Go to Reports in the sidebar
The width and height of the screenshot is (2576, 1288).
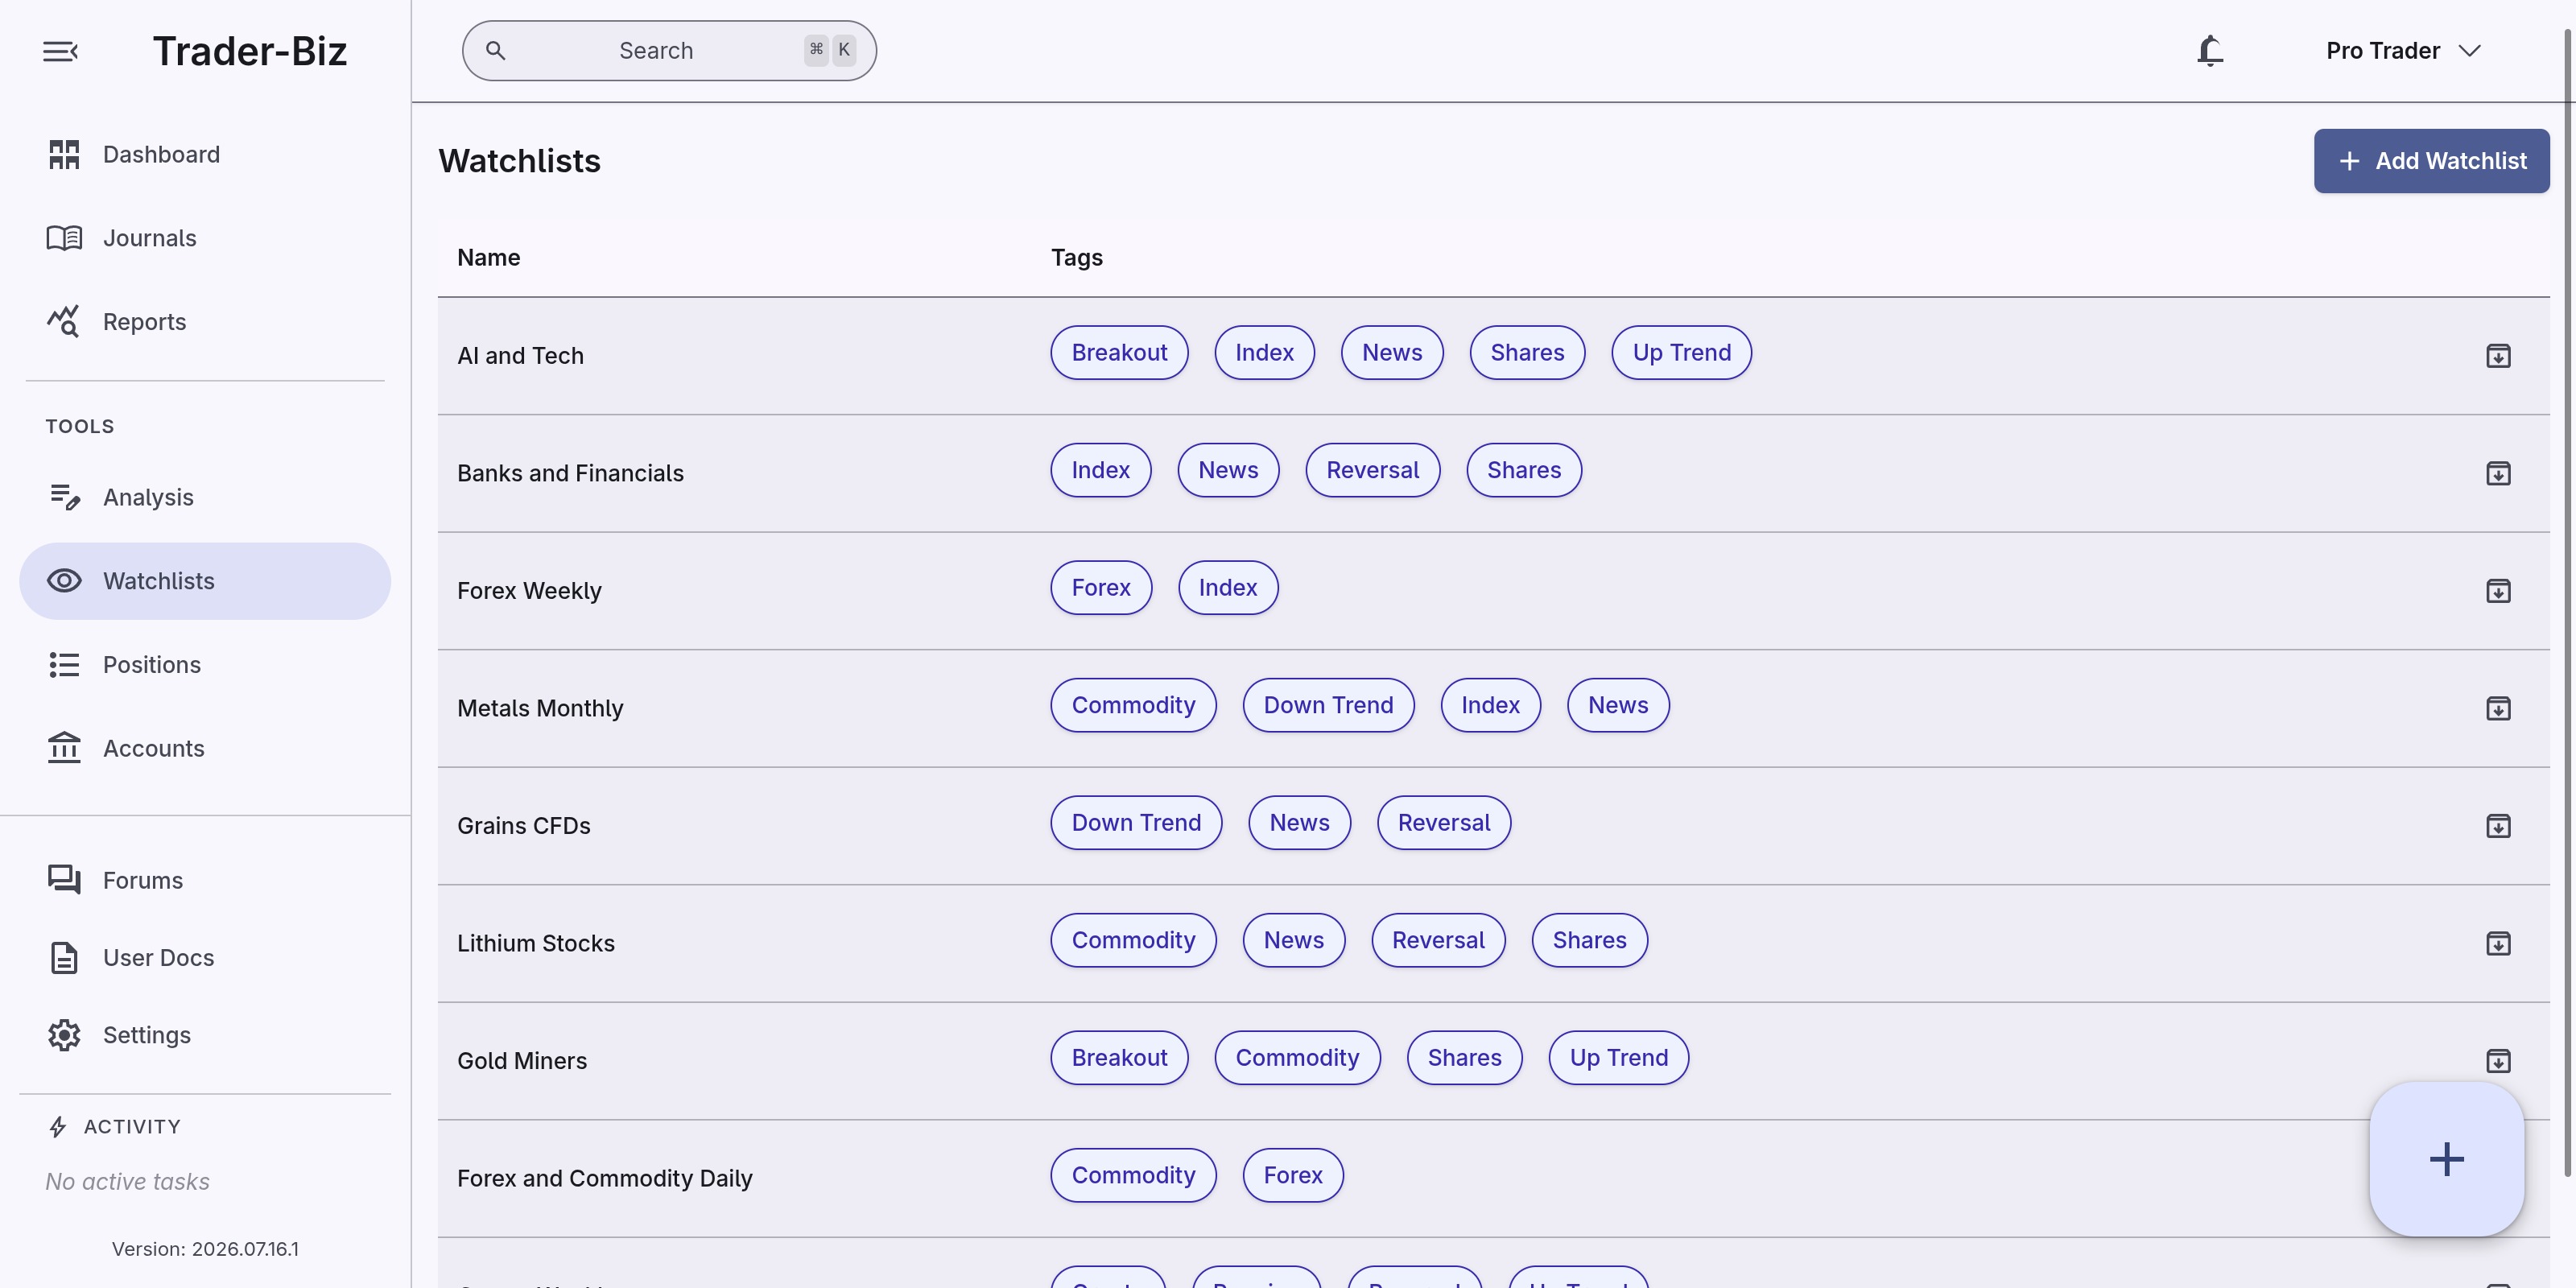pyautogui.click(x=205, y=321)
